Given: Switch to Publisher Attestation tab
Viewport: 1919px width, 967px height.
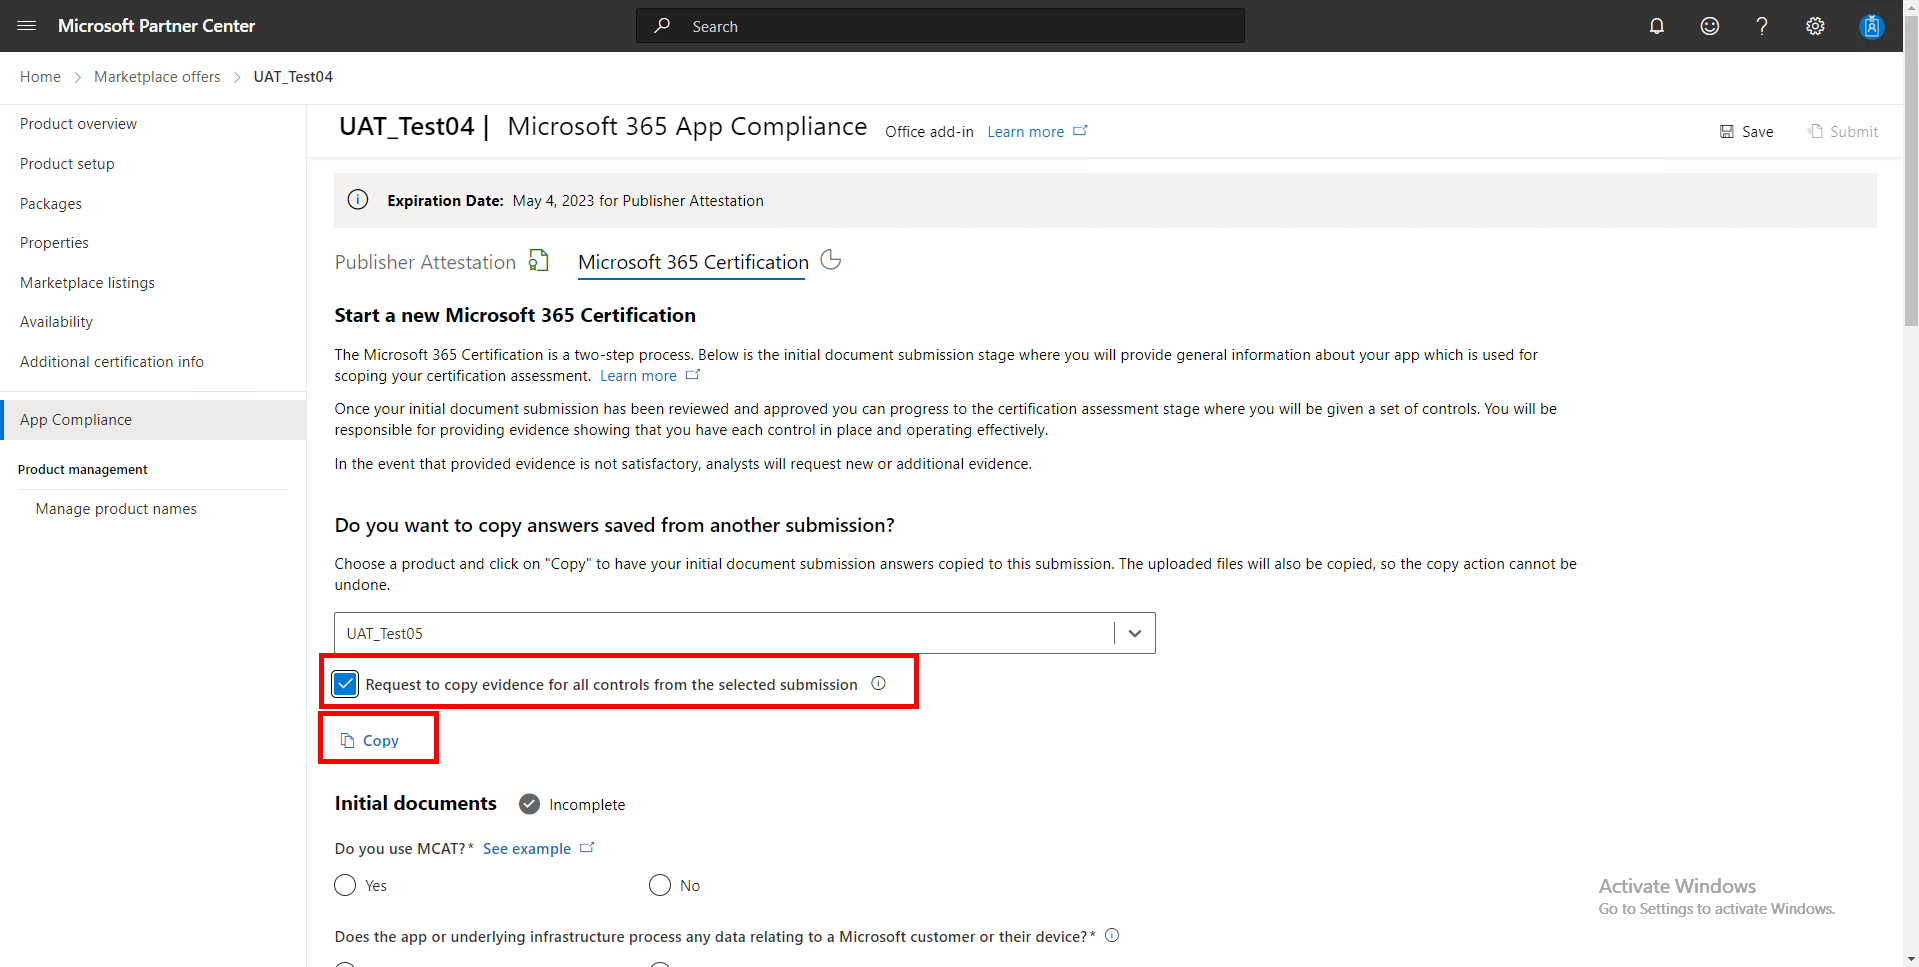Looking at the screenshot, I should 425,262.
